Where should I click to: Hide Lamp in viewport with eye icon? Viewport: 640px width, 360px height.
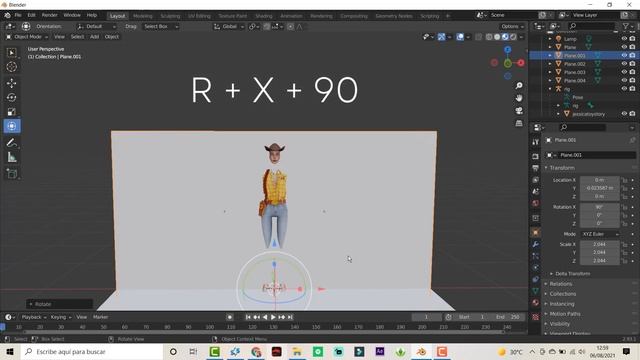coord(624,39)
